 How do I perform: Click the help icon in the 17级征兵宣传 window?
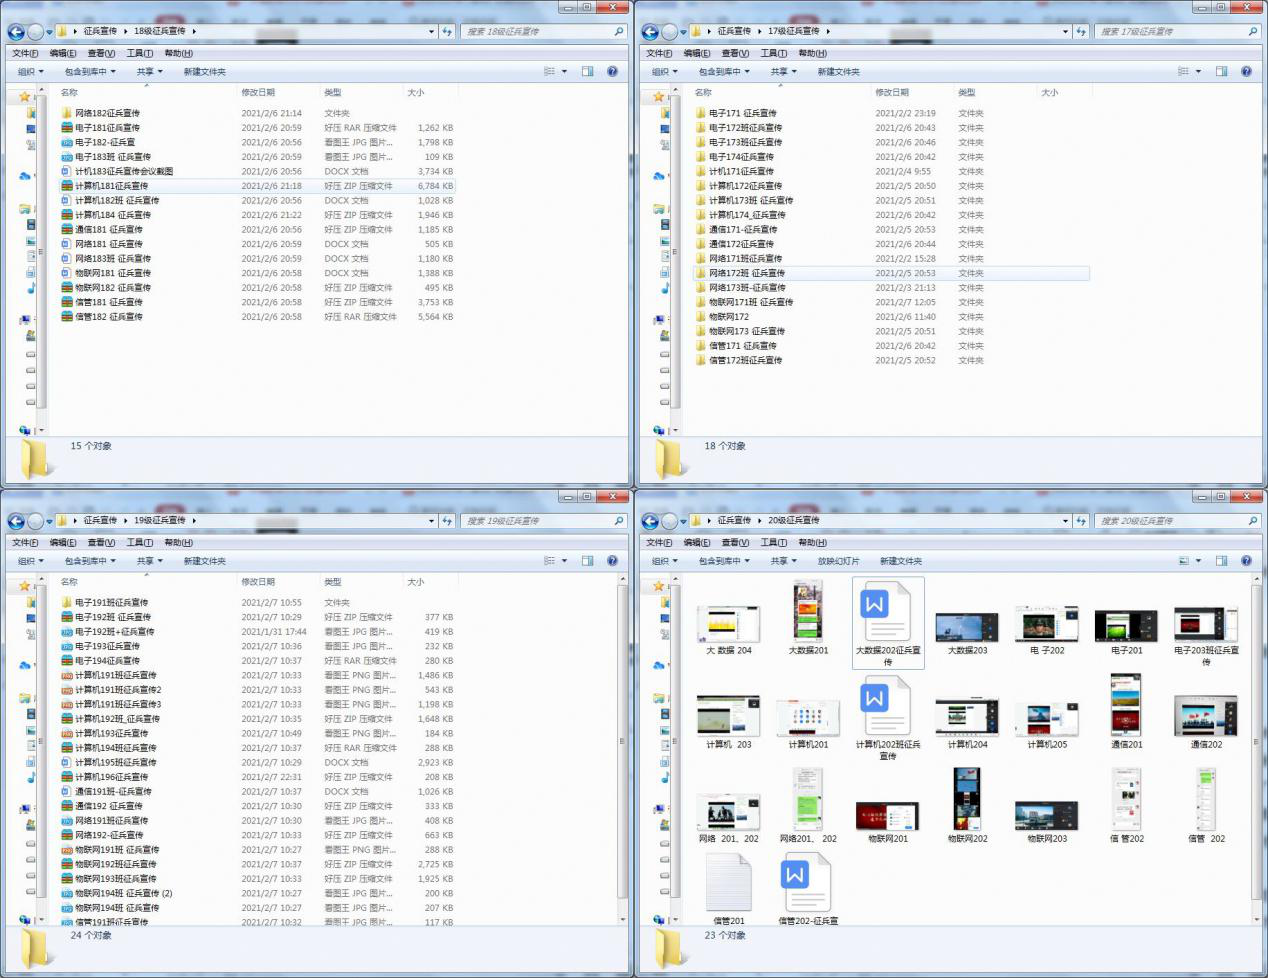click(1246, 72)
